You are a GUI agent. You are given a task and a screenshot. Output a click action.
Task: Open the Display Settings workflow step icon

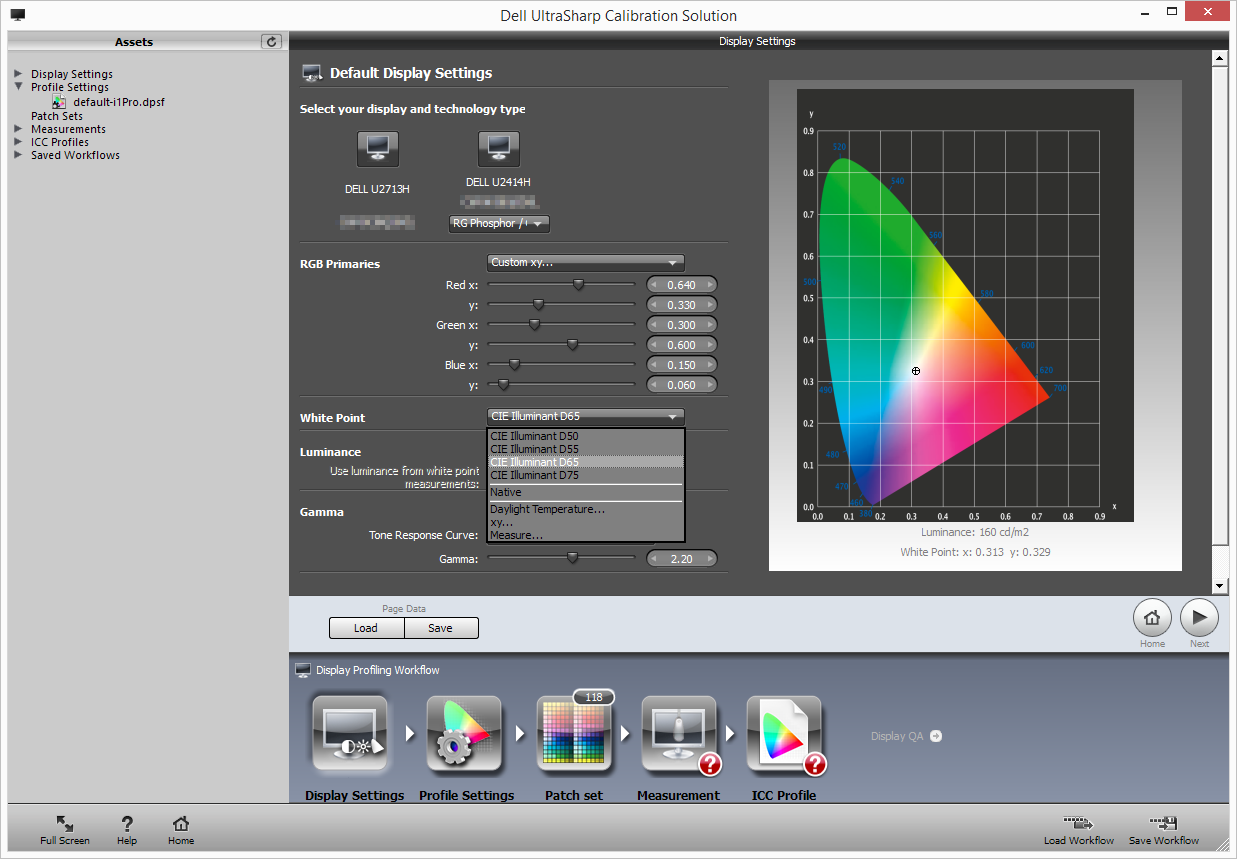(x=350, y=735)
